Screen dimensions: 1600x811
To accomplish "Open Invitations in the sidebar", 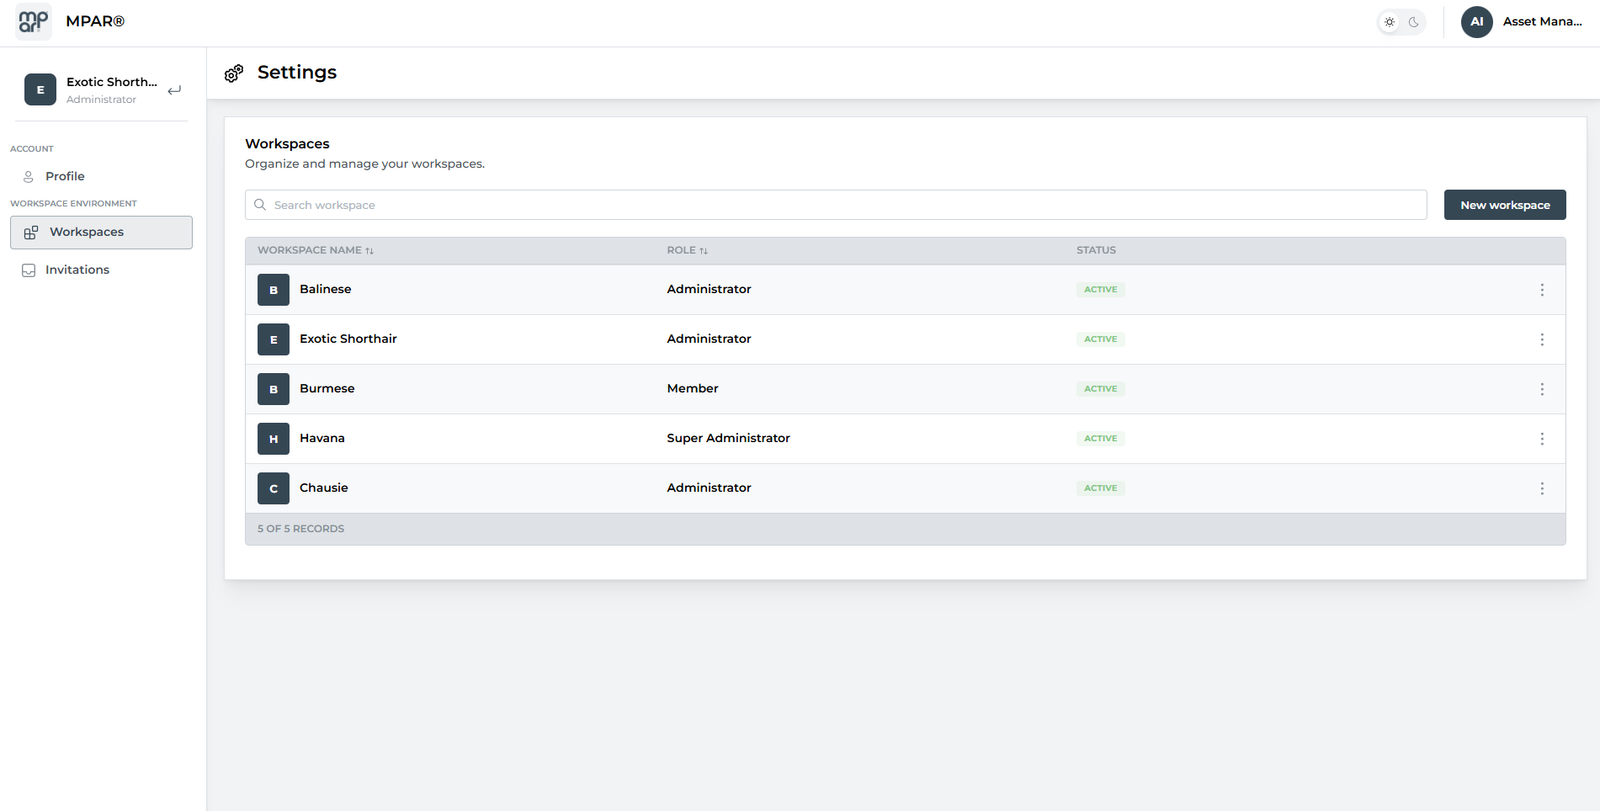I will coord(77,270).
